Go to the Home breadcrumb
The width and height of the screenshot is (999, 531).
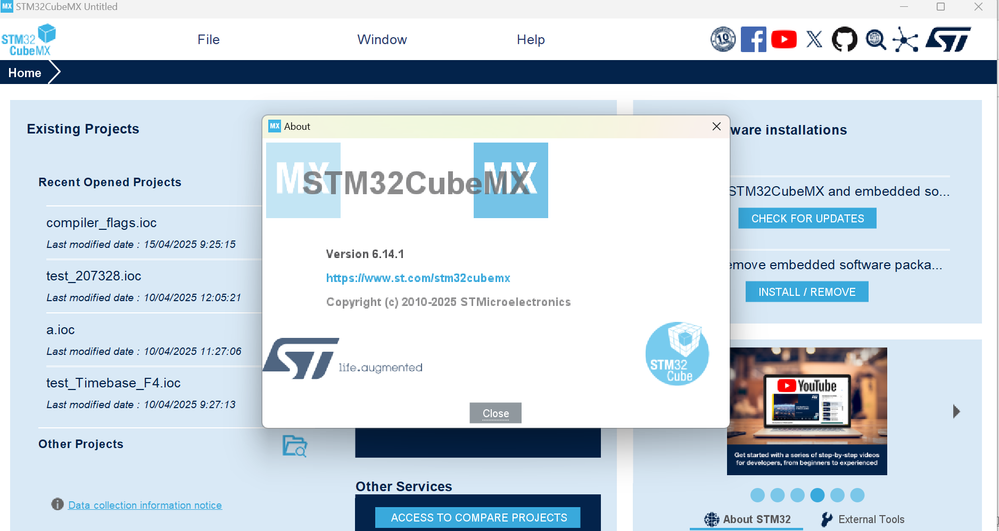point(25,73)
